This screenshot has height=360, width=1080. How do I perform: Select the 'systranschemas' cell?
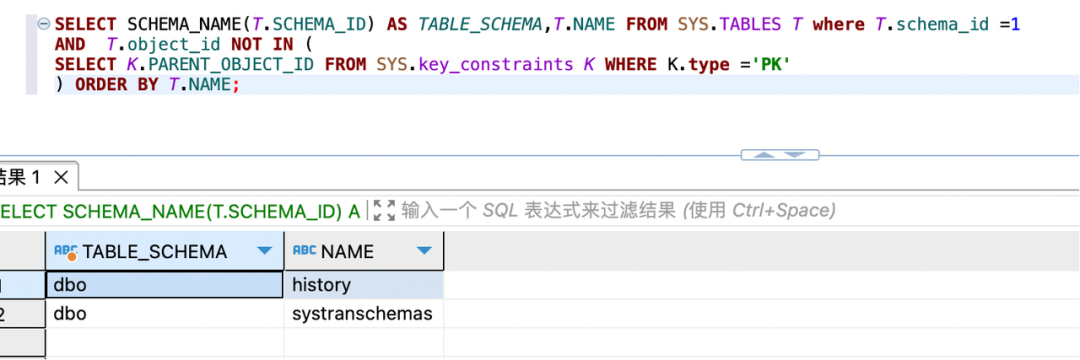tap(364, 314)
